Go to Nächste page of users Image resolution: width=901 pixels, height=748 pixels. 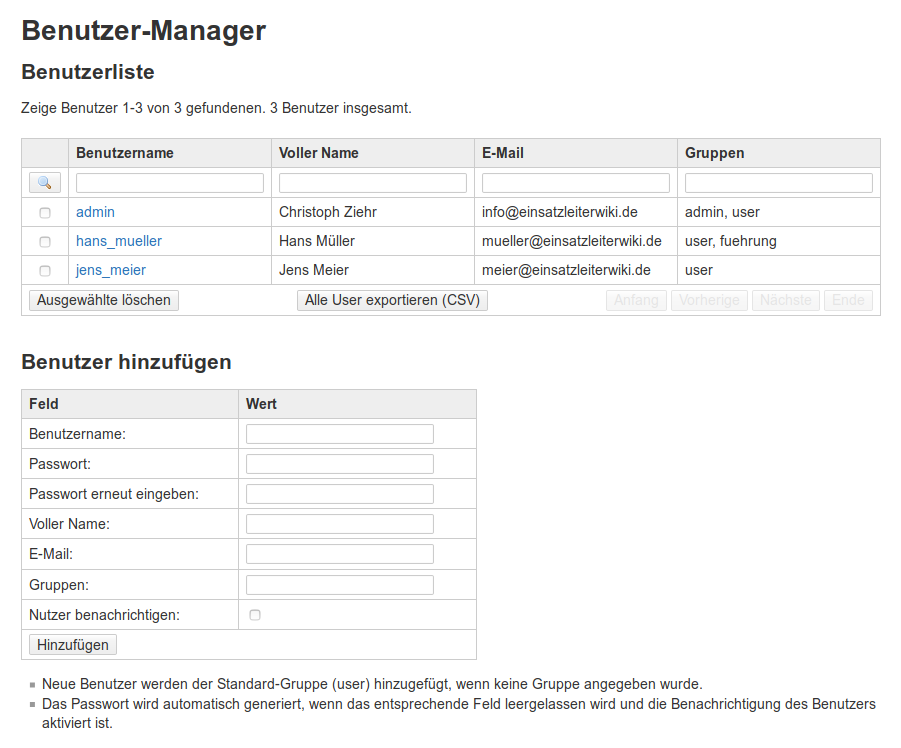tap(786, 300)
